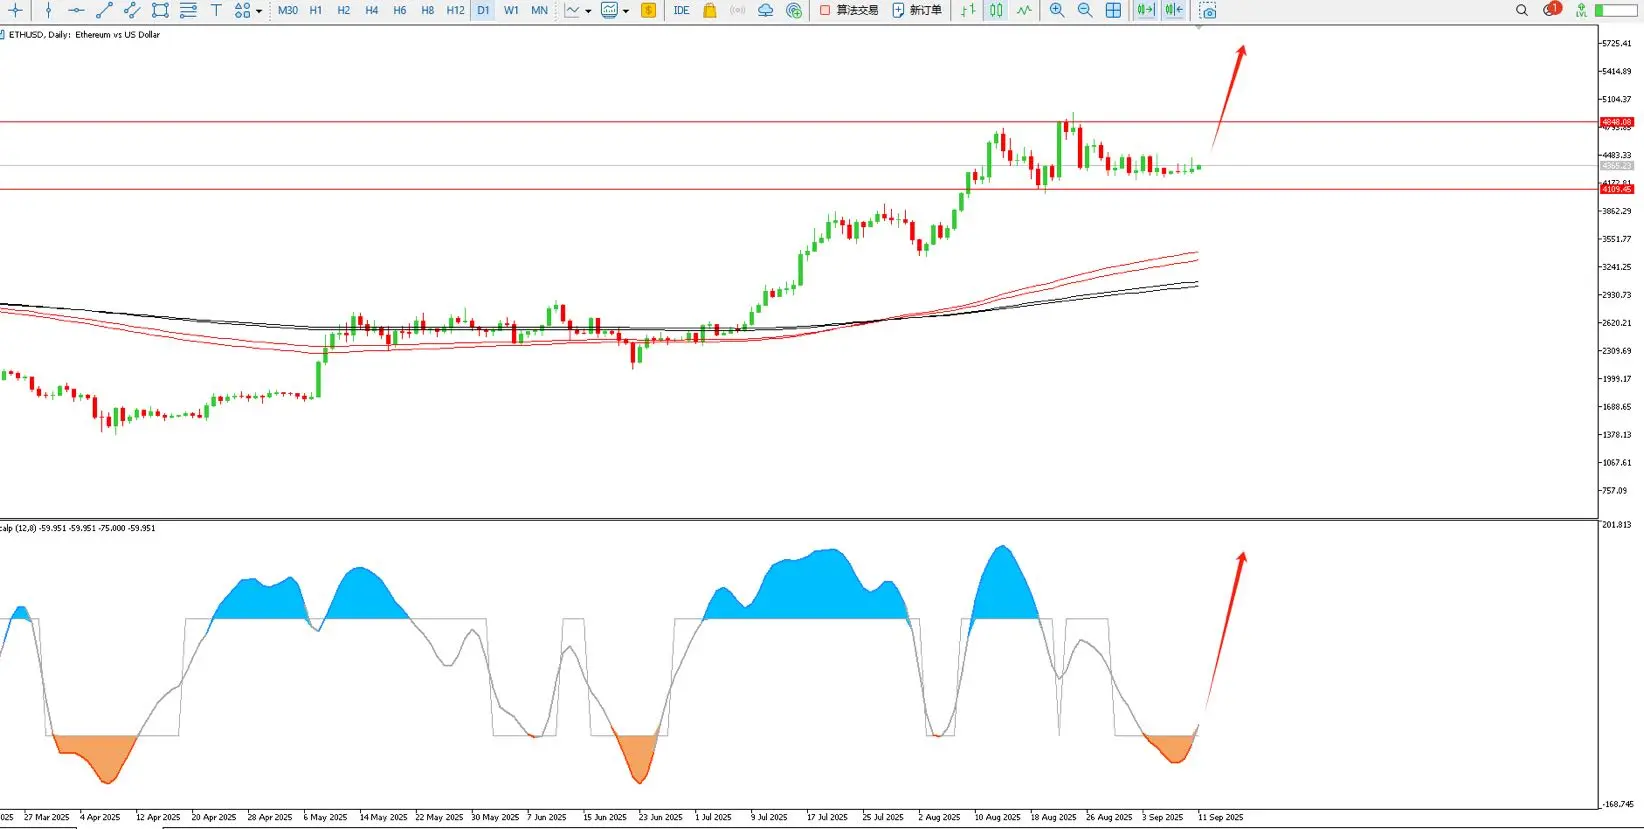Switch chart to candlestick mode
This screenshot has width=1644, height=829.
pyautogui.click(x=996, y=10)
